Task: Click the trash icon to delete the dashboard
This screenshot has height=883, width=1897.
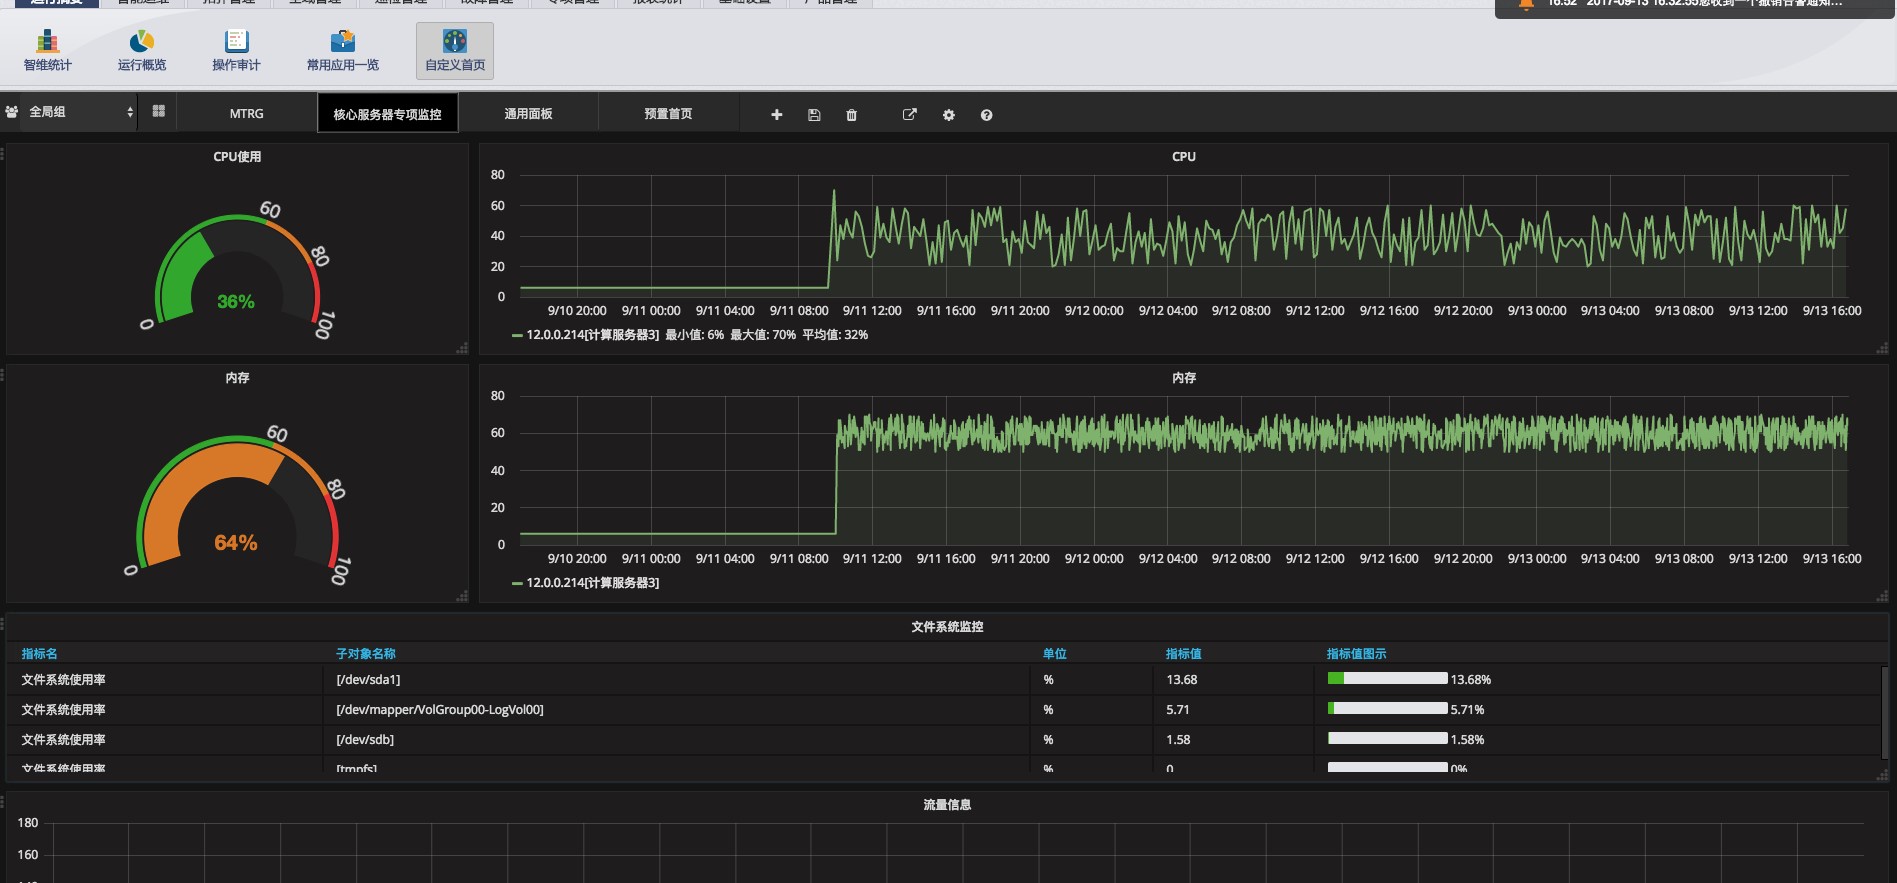Action: click(851, 115)
